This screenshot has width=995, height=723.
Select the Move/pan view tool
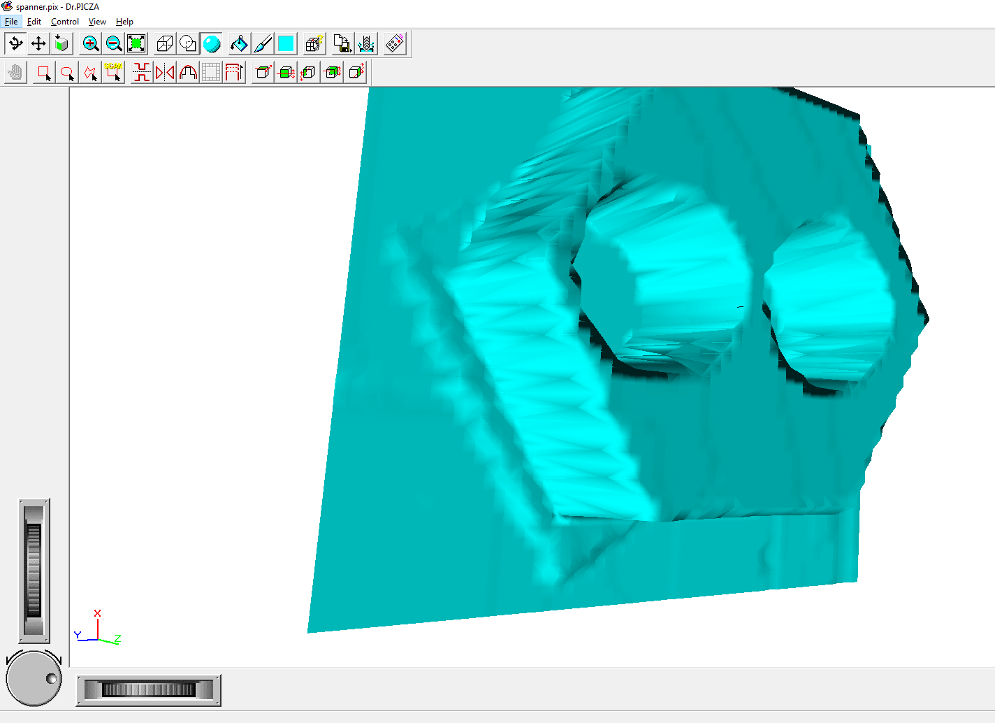[39, 43]
